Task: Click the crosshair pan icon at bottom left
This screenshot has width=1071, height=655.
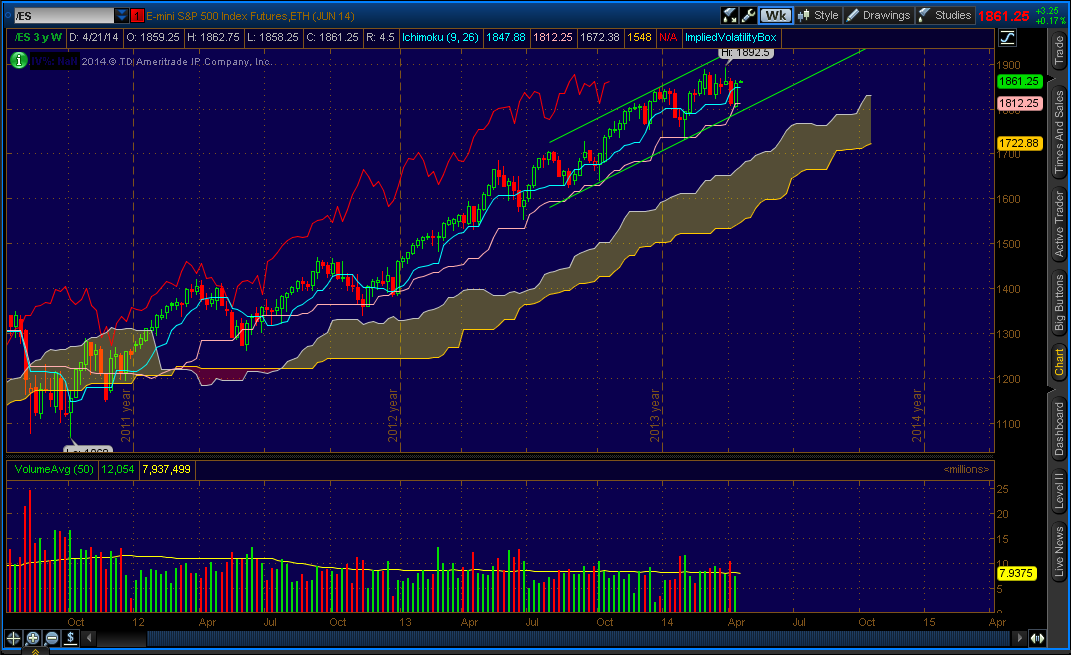Action: pos(13,638)
